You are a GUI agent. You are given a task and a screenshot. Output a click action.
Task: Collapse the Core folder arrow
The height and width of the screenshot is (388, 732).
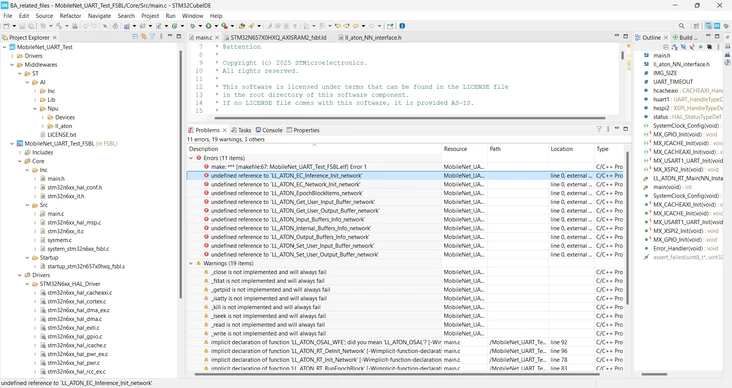[x=20, y=161]
